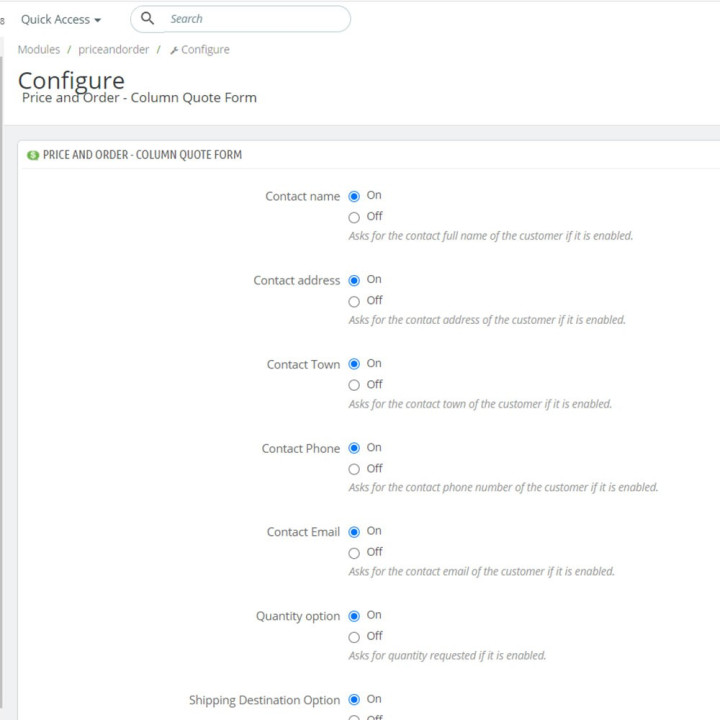Click the Configure page heading
Screen dimensions: 720x720
[71, 80]
